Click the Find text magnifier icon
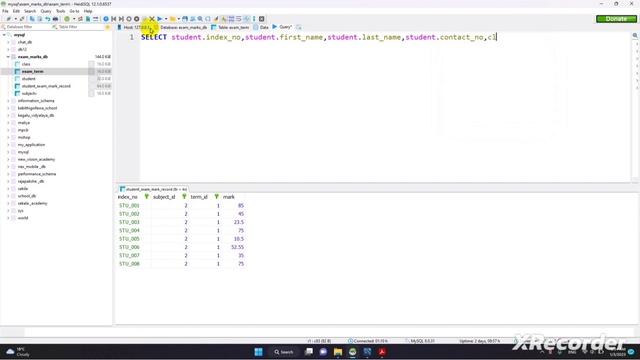This screenshot has width=640, height=360. [200, 19]
